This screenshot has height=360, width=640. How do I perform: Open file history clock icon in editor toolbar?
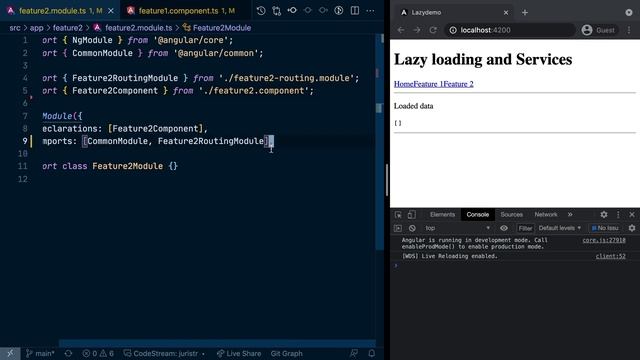pos(261,11)
